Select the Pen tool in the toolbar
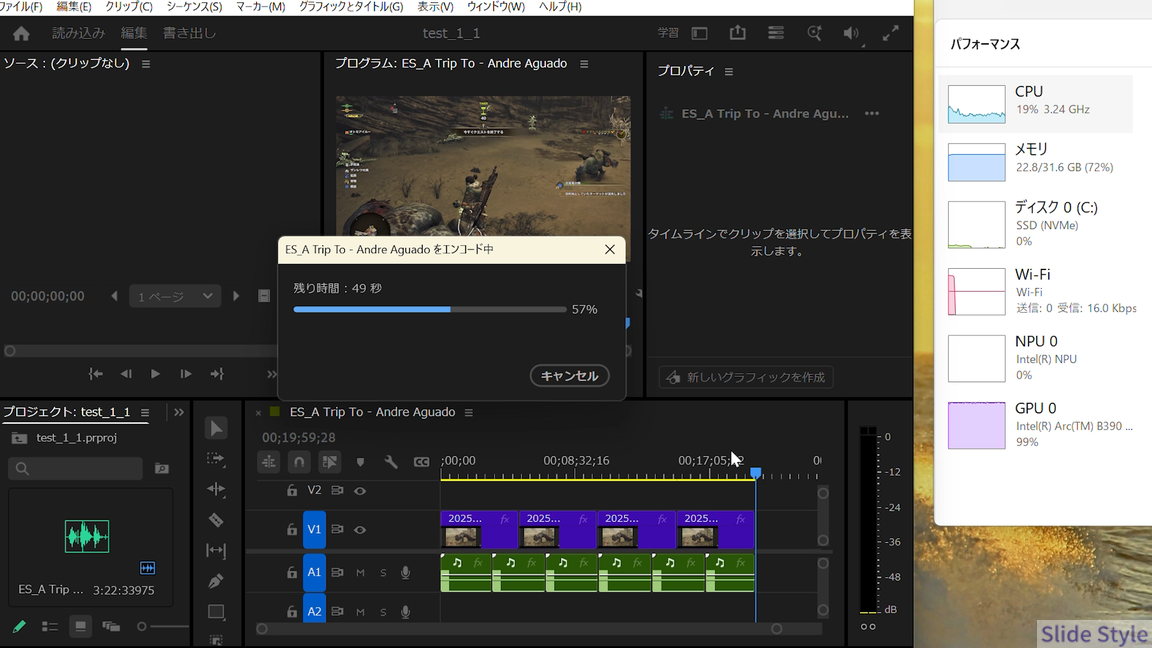The height and width of the screenshot is (648, 1152). (216, 581)
